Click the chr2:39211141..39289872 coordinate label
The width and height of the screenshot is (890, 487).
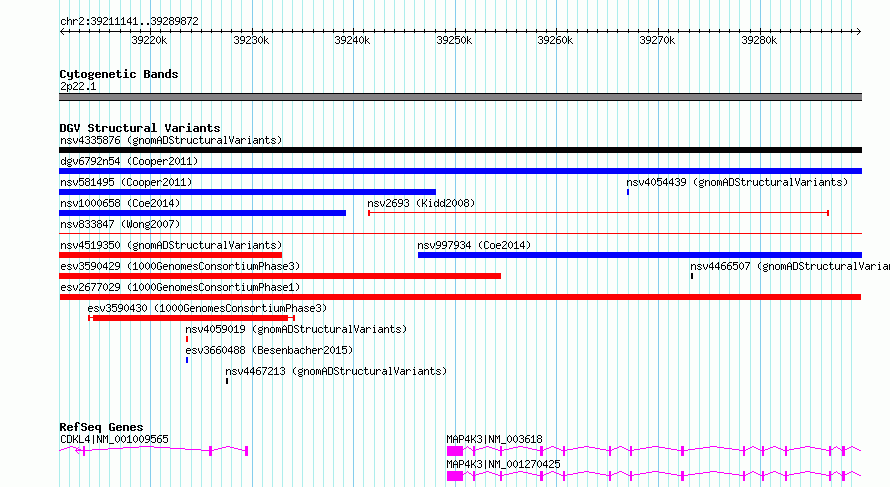click(x=129, y=21)
